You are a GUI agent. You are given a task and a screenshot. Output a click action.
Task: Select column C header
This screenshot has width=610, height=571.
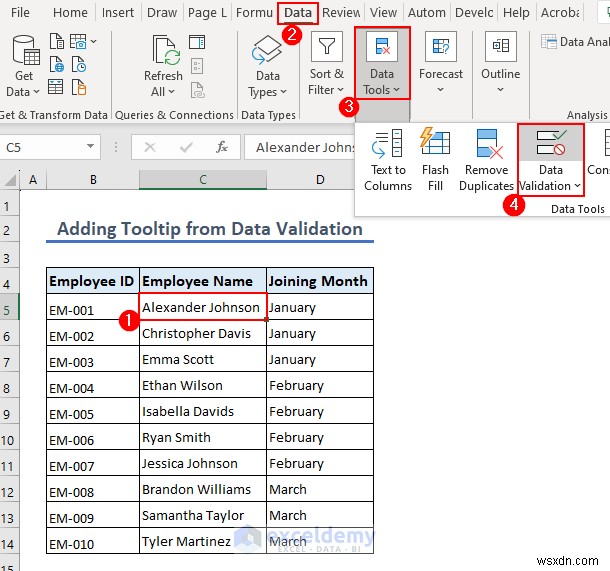click(203, 180)
